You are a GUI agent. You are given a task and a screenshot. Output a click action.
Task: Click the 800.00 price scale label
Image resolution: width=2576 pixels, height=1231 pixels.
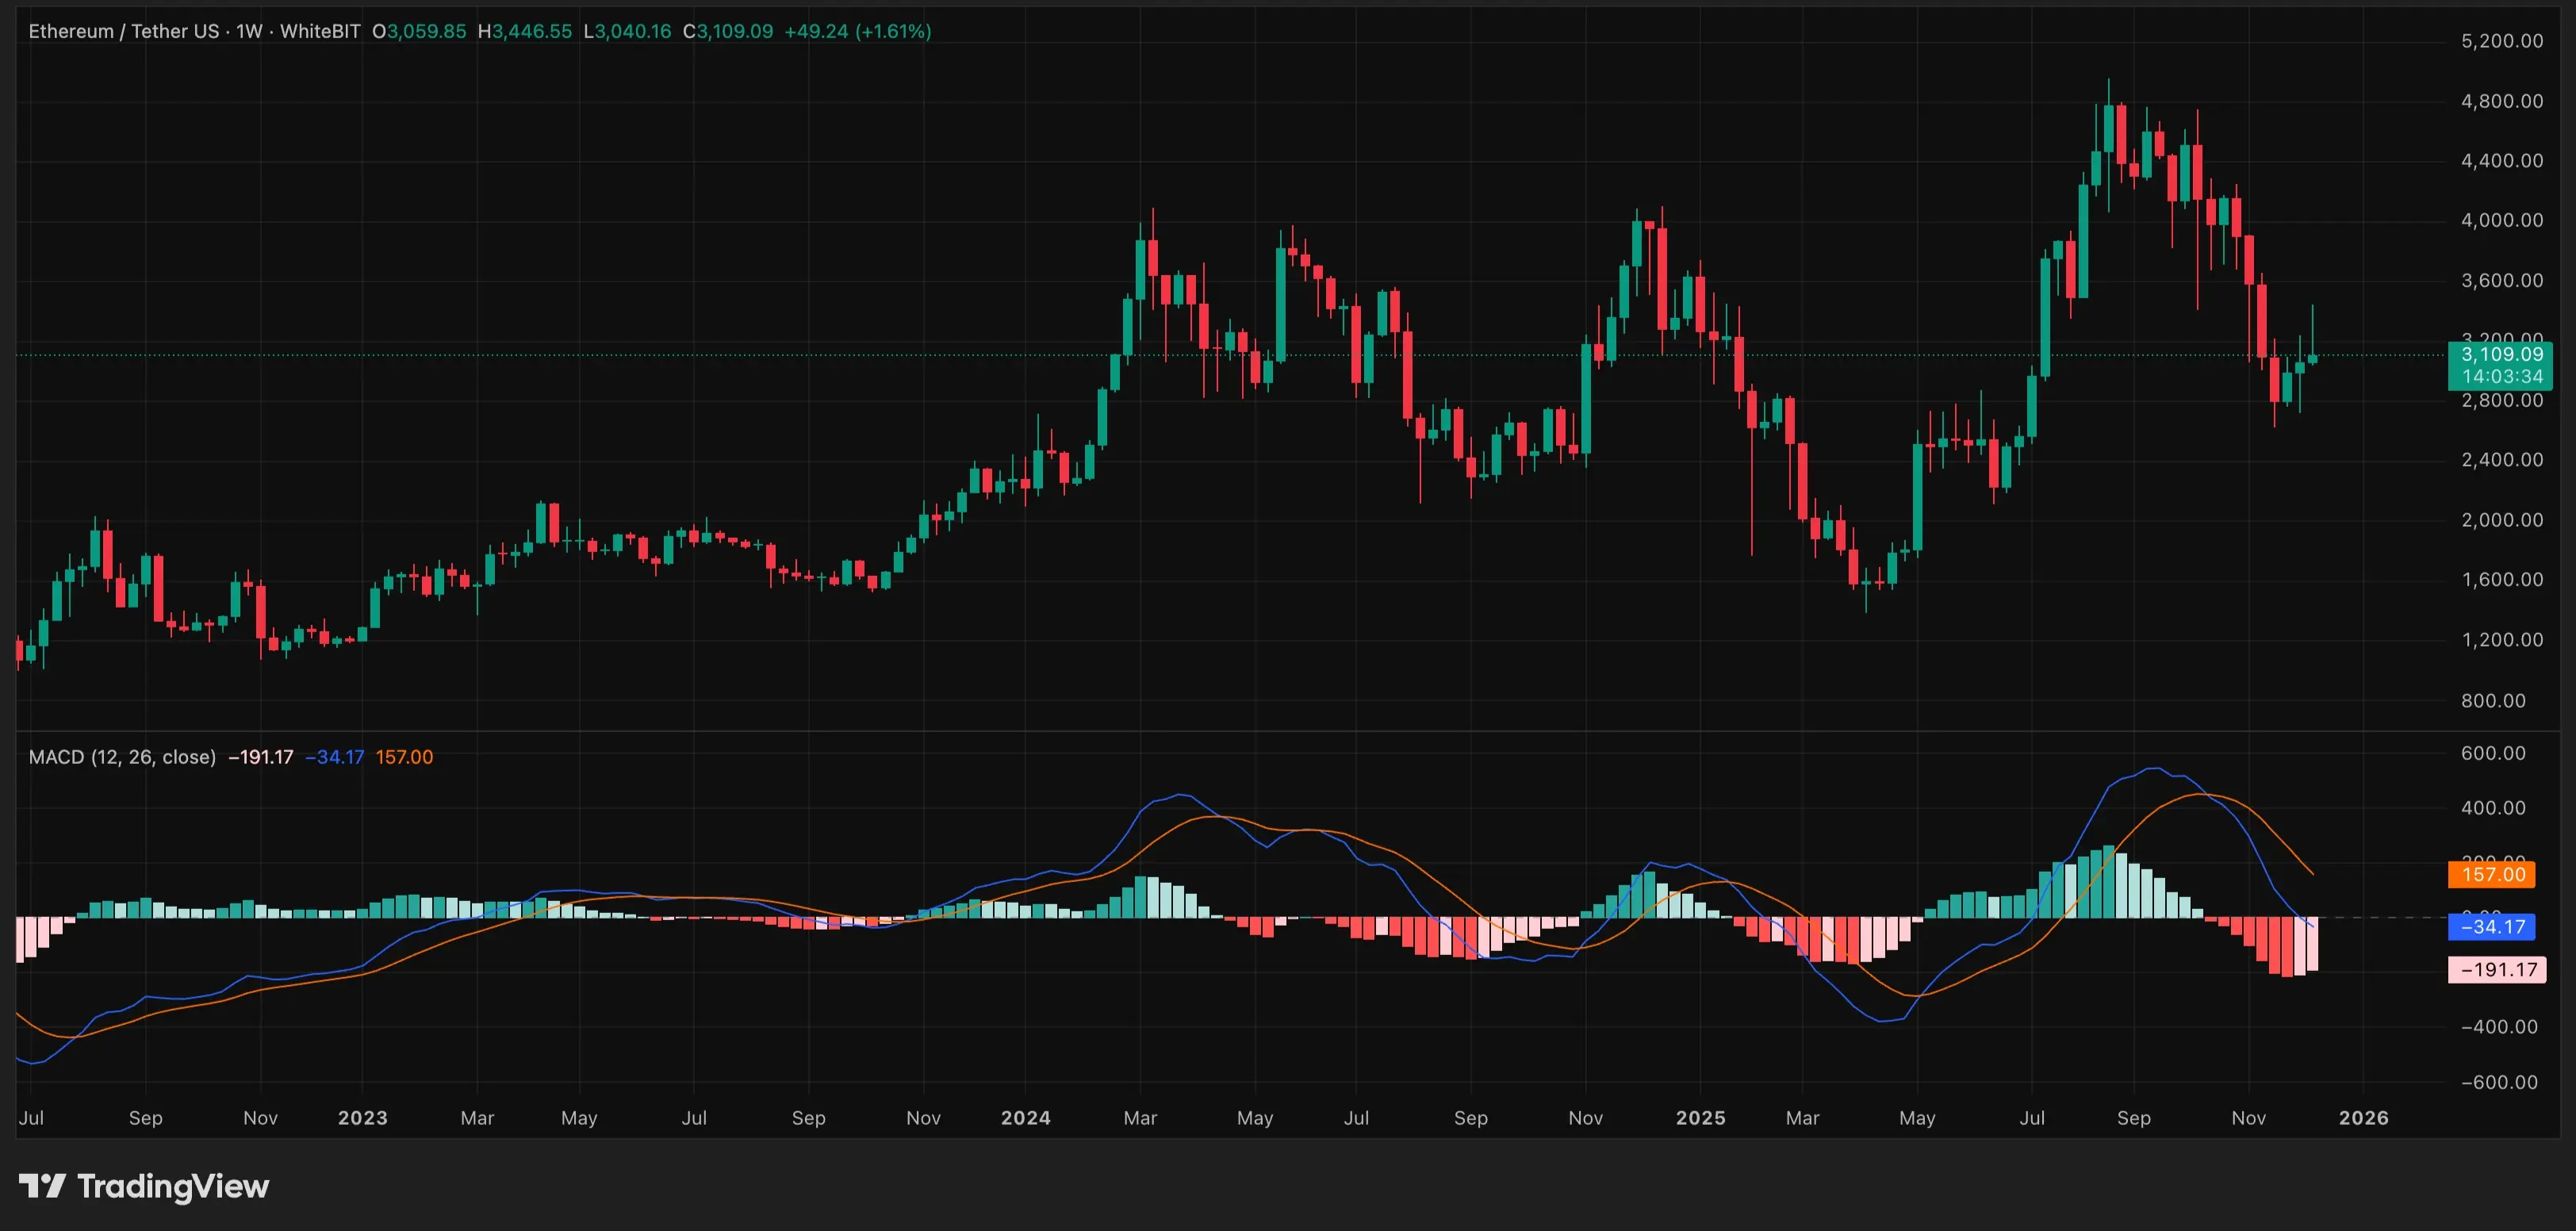2493,700
